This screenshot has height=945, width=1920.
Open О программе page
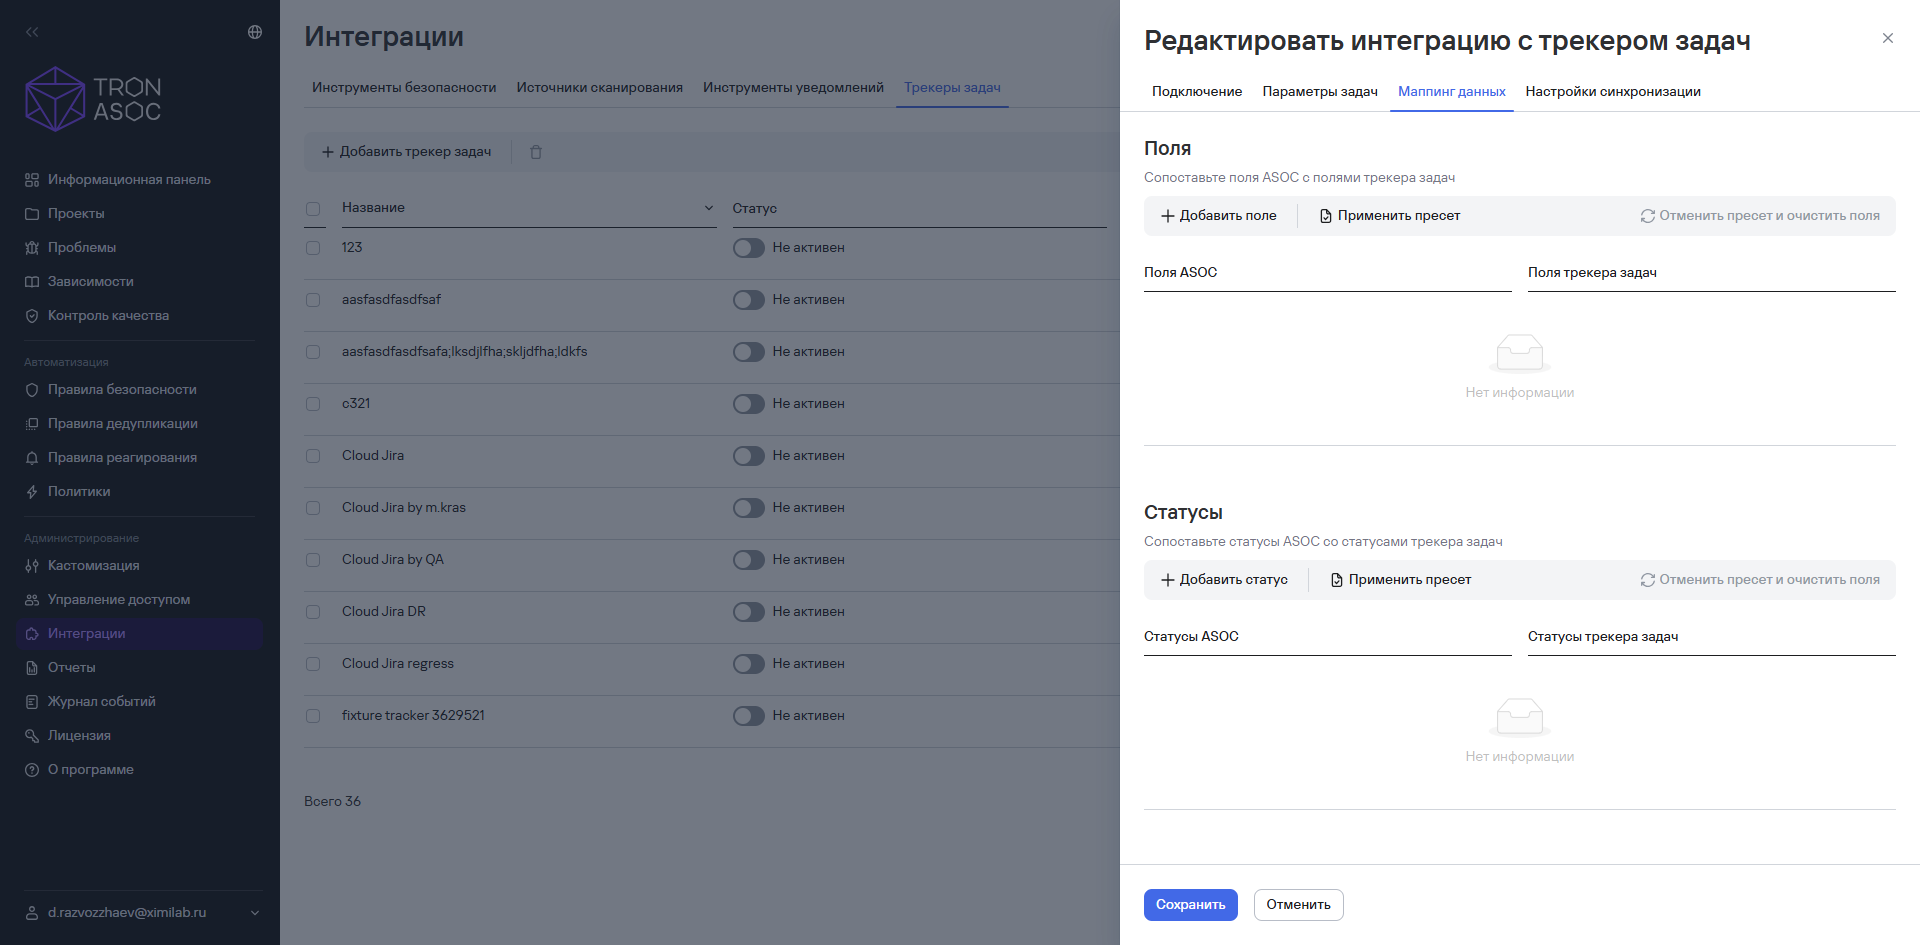90,770
